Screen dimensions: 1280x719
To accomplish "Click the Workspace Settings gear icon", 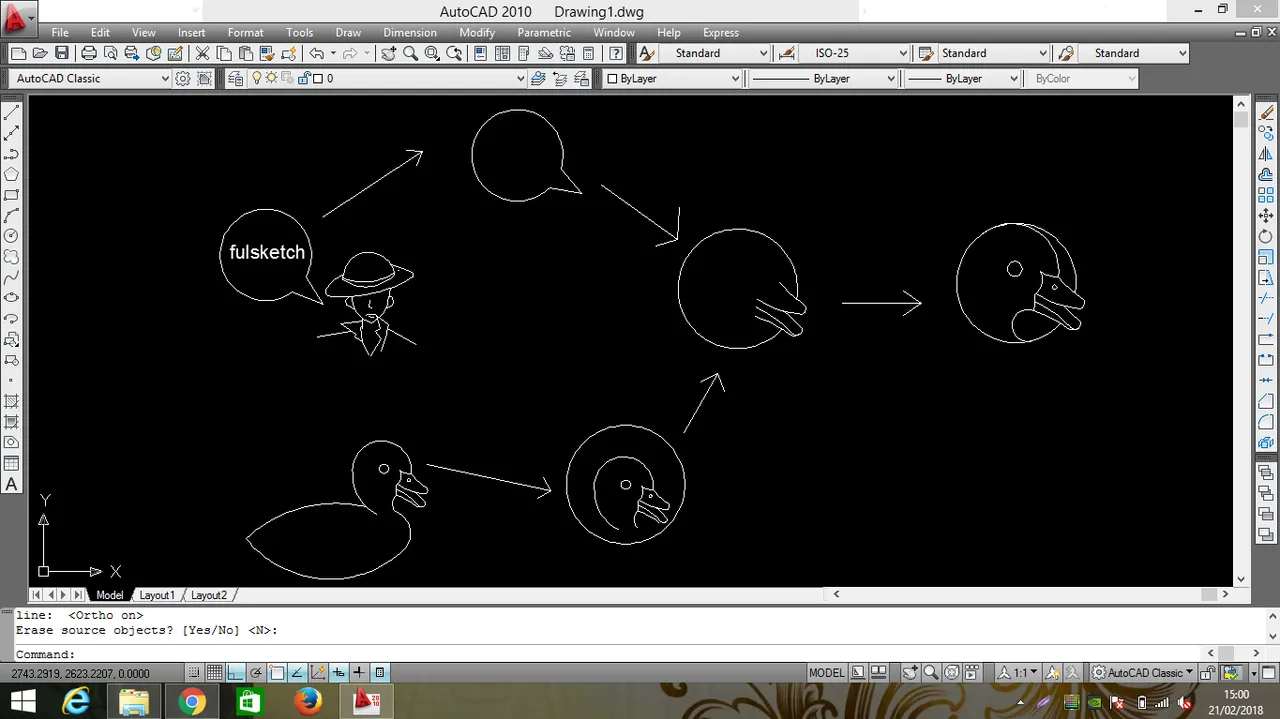I will [183, 78].
